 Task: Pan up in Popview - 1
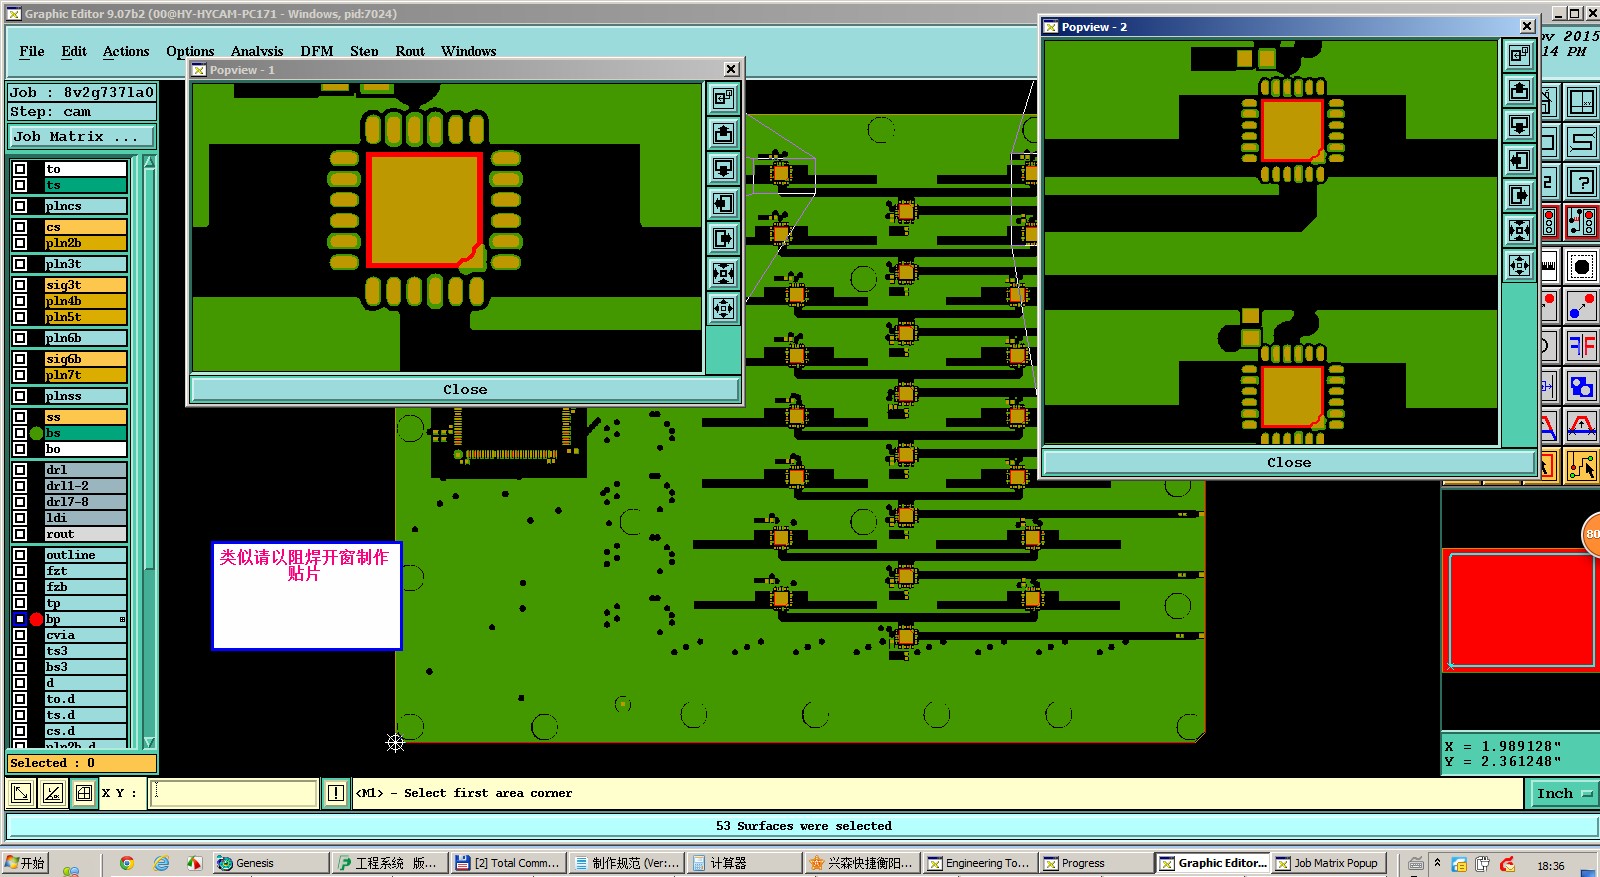point(723,133)
